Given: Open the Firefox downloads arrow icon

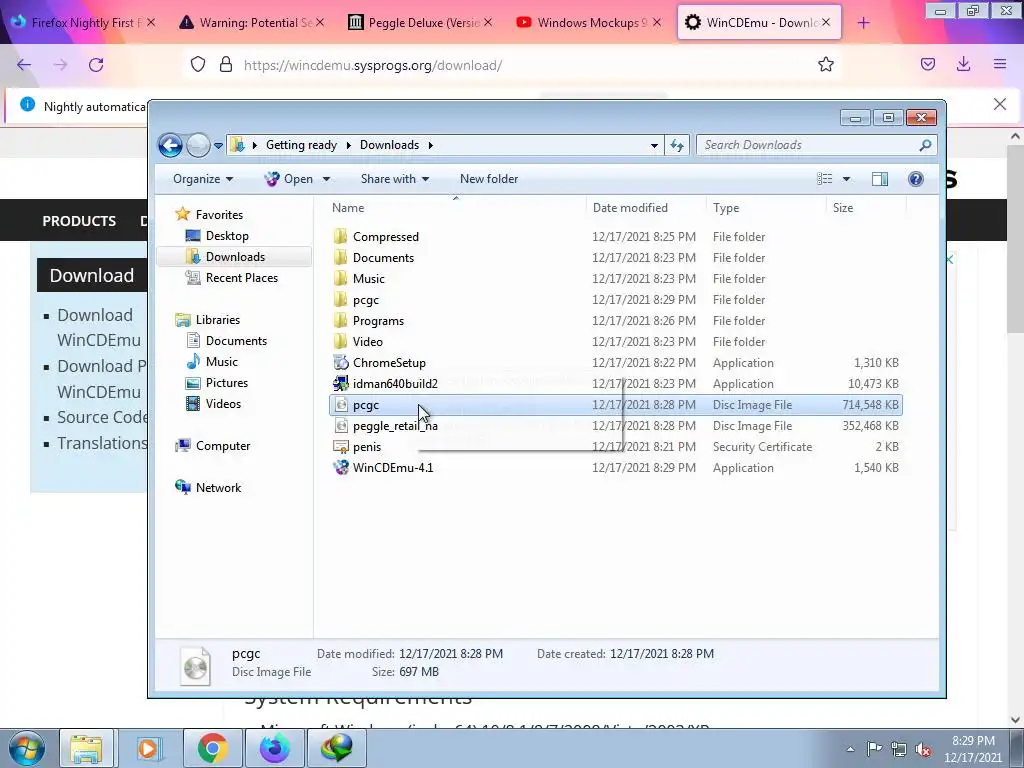Looking at the screenshot, I should click(x=963, y=64).
